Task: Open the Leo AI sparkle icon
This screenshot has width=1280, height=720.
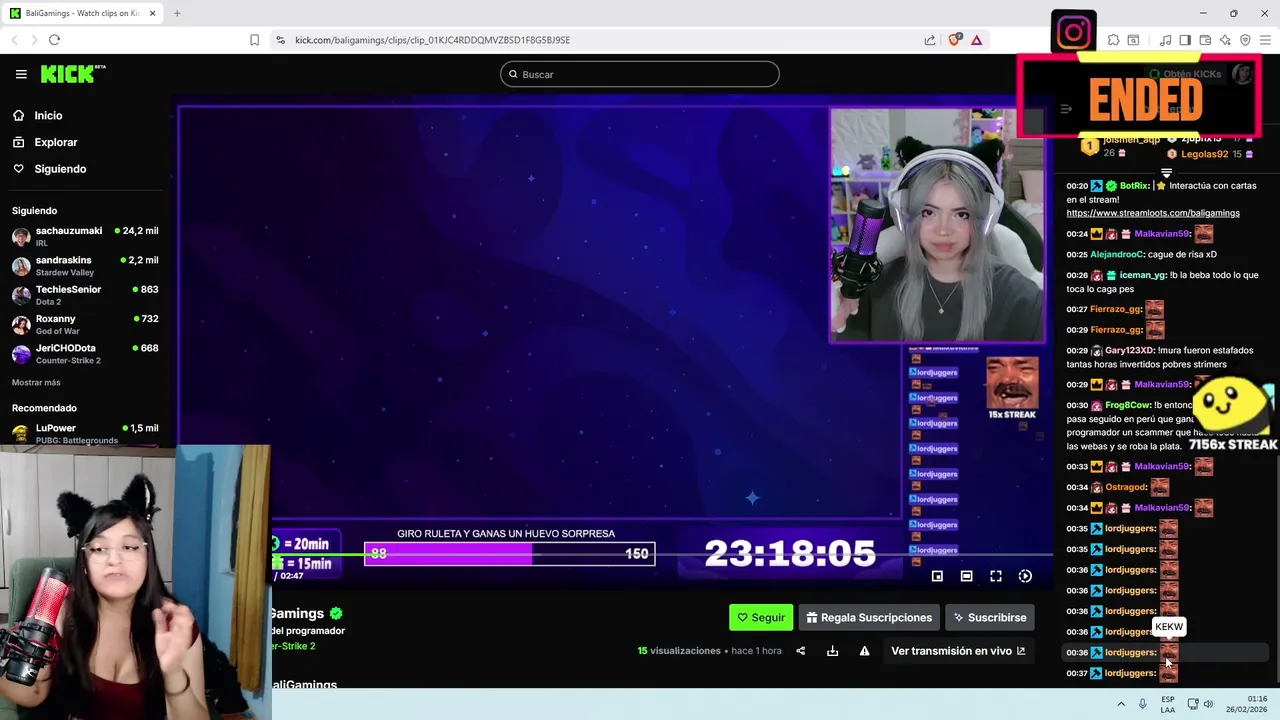Action: (1225, 40)
